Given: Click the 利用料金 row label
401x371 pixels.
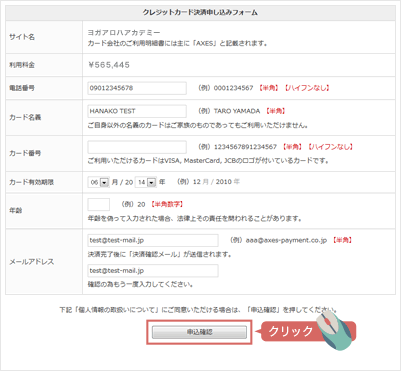Looking at the screenshot, I should coord(22,65).
